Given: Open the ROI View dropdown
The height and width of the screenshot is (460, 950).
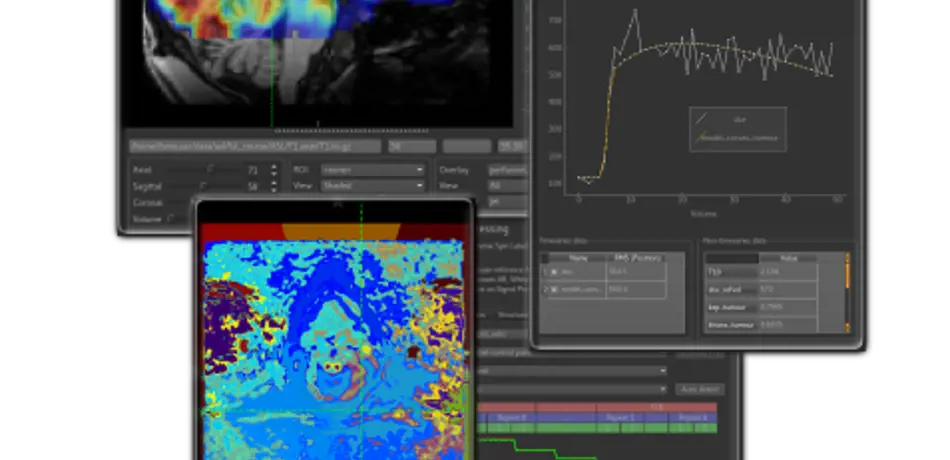Looking at the screenshot, I should (372, 186).
